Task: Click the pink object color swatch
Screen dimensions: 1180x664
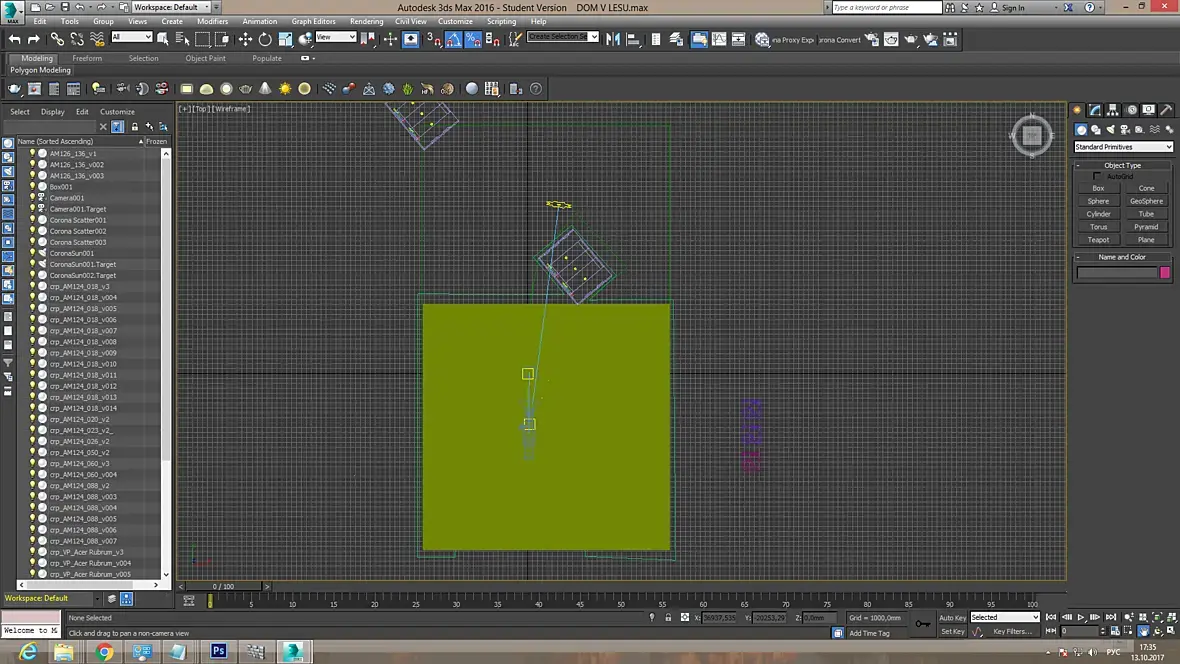Action: click(x=1165, y=272)
